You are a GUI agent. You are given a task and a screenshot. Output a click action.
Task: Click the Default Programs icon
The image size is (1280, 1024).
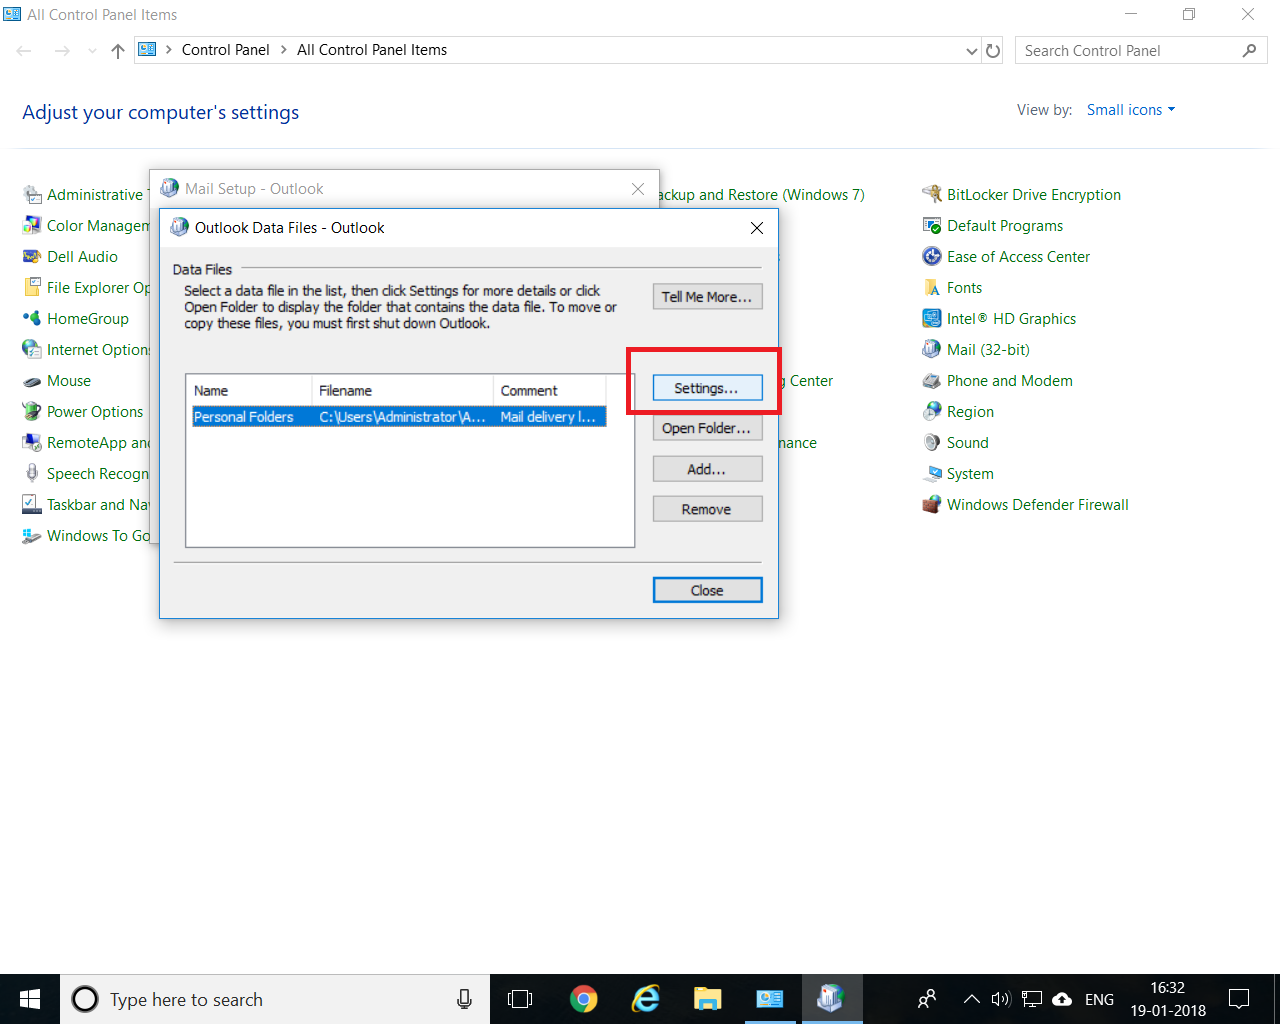pyautogui.click(x=932, y=225)
